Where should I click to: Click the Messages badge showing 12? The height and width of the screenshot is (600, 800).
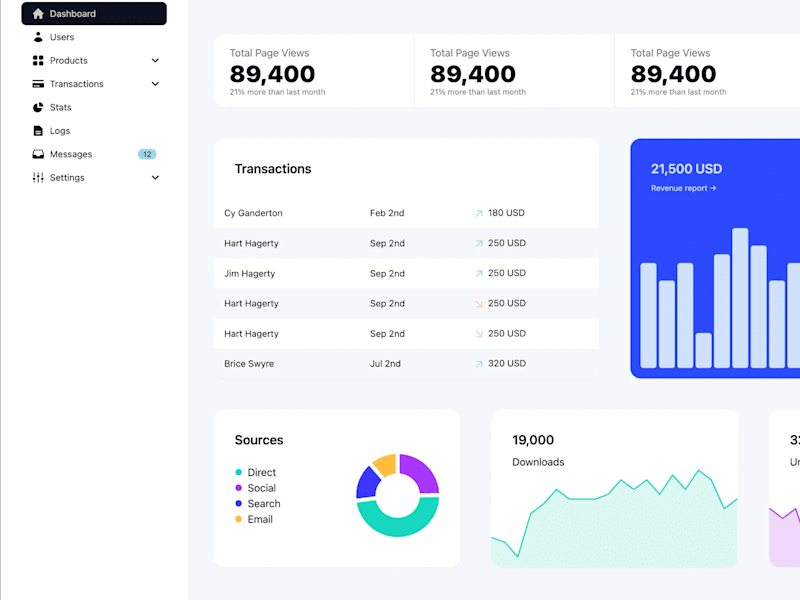point(147,154)
